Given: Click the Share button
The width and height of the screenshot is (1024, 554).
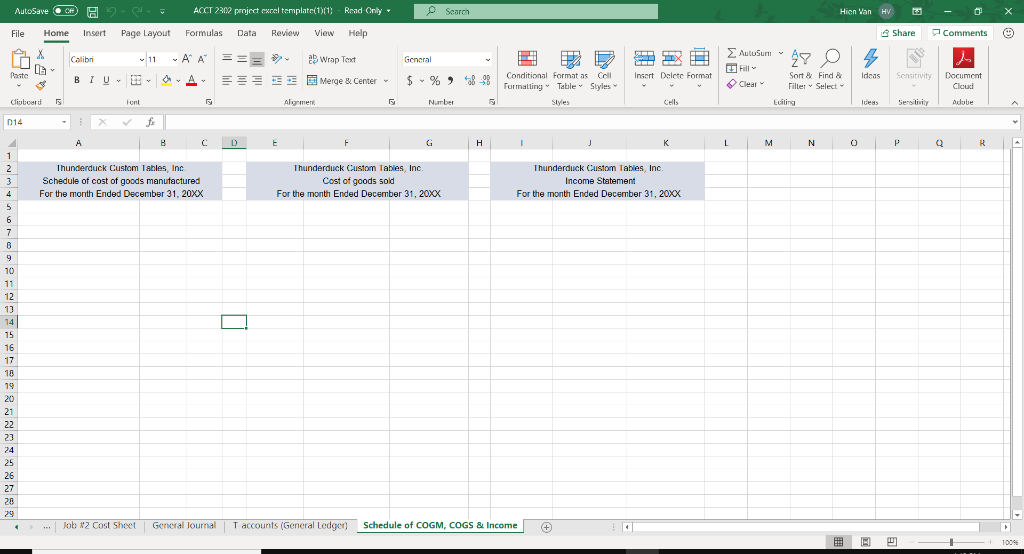Looking at the screenshot, I should (899, 33).
